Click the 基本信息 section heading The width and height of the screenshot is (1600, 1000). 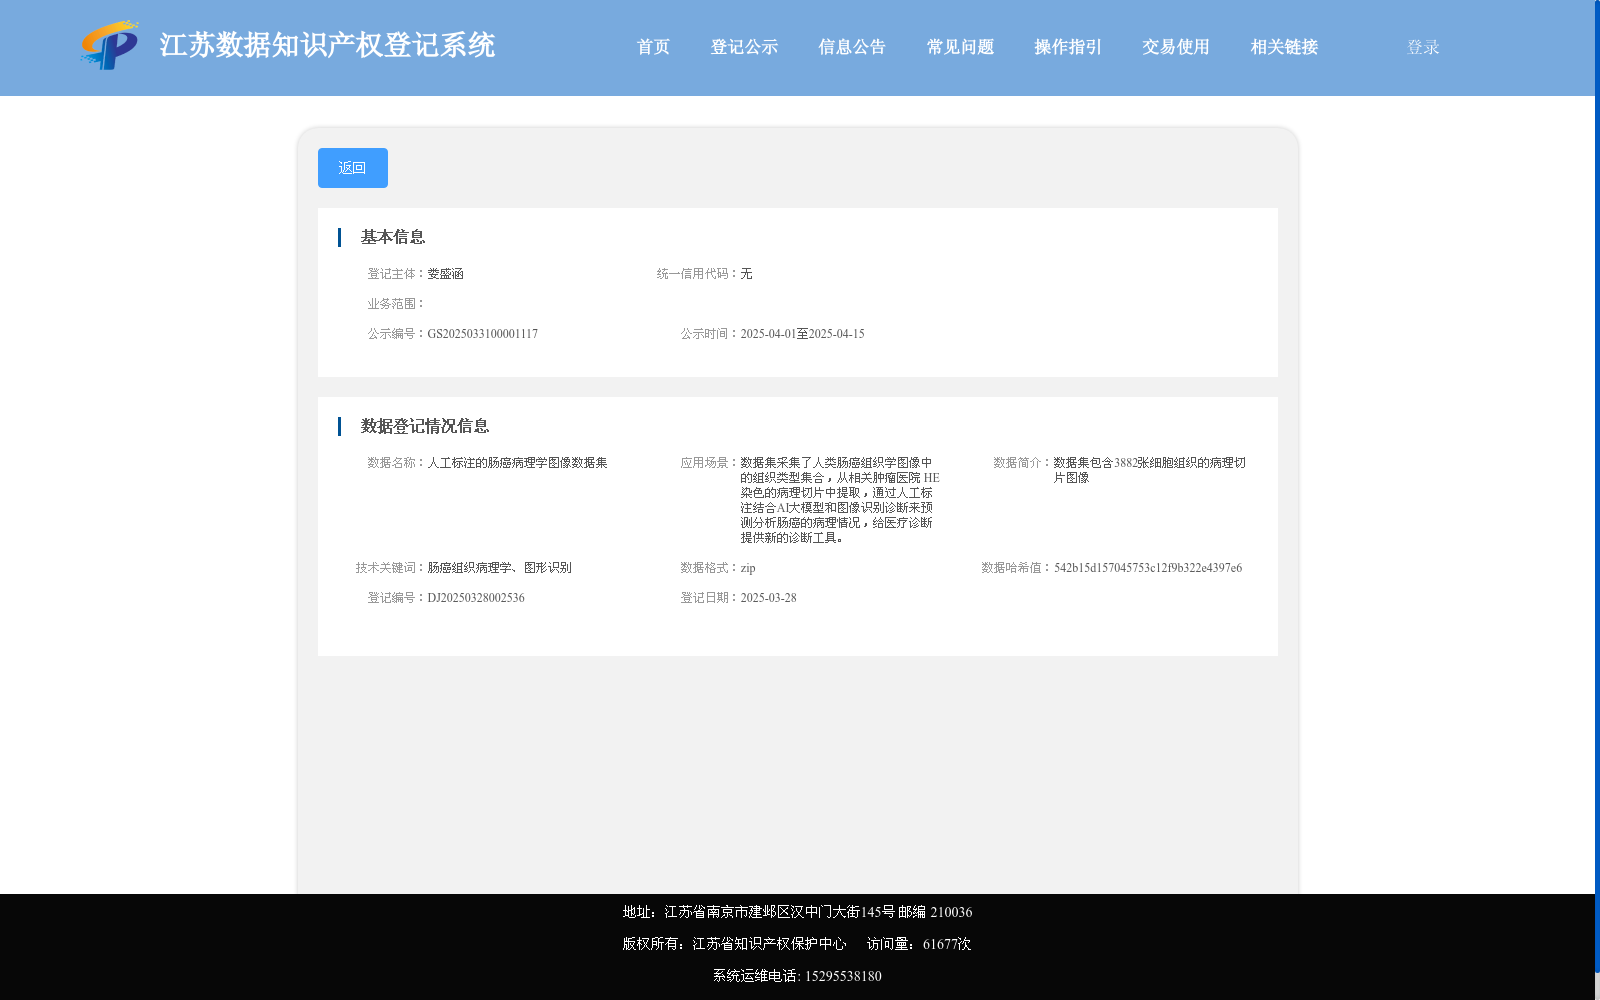tap(393, 237)
